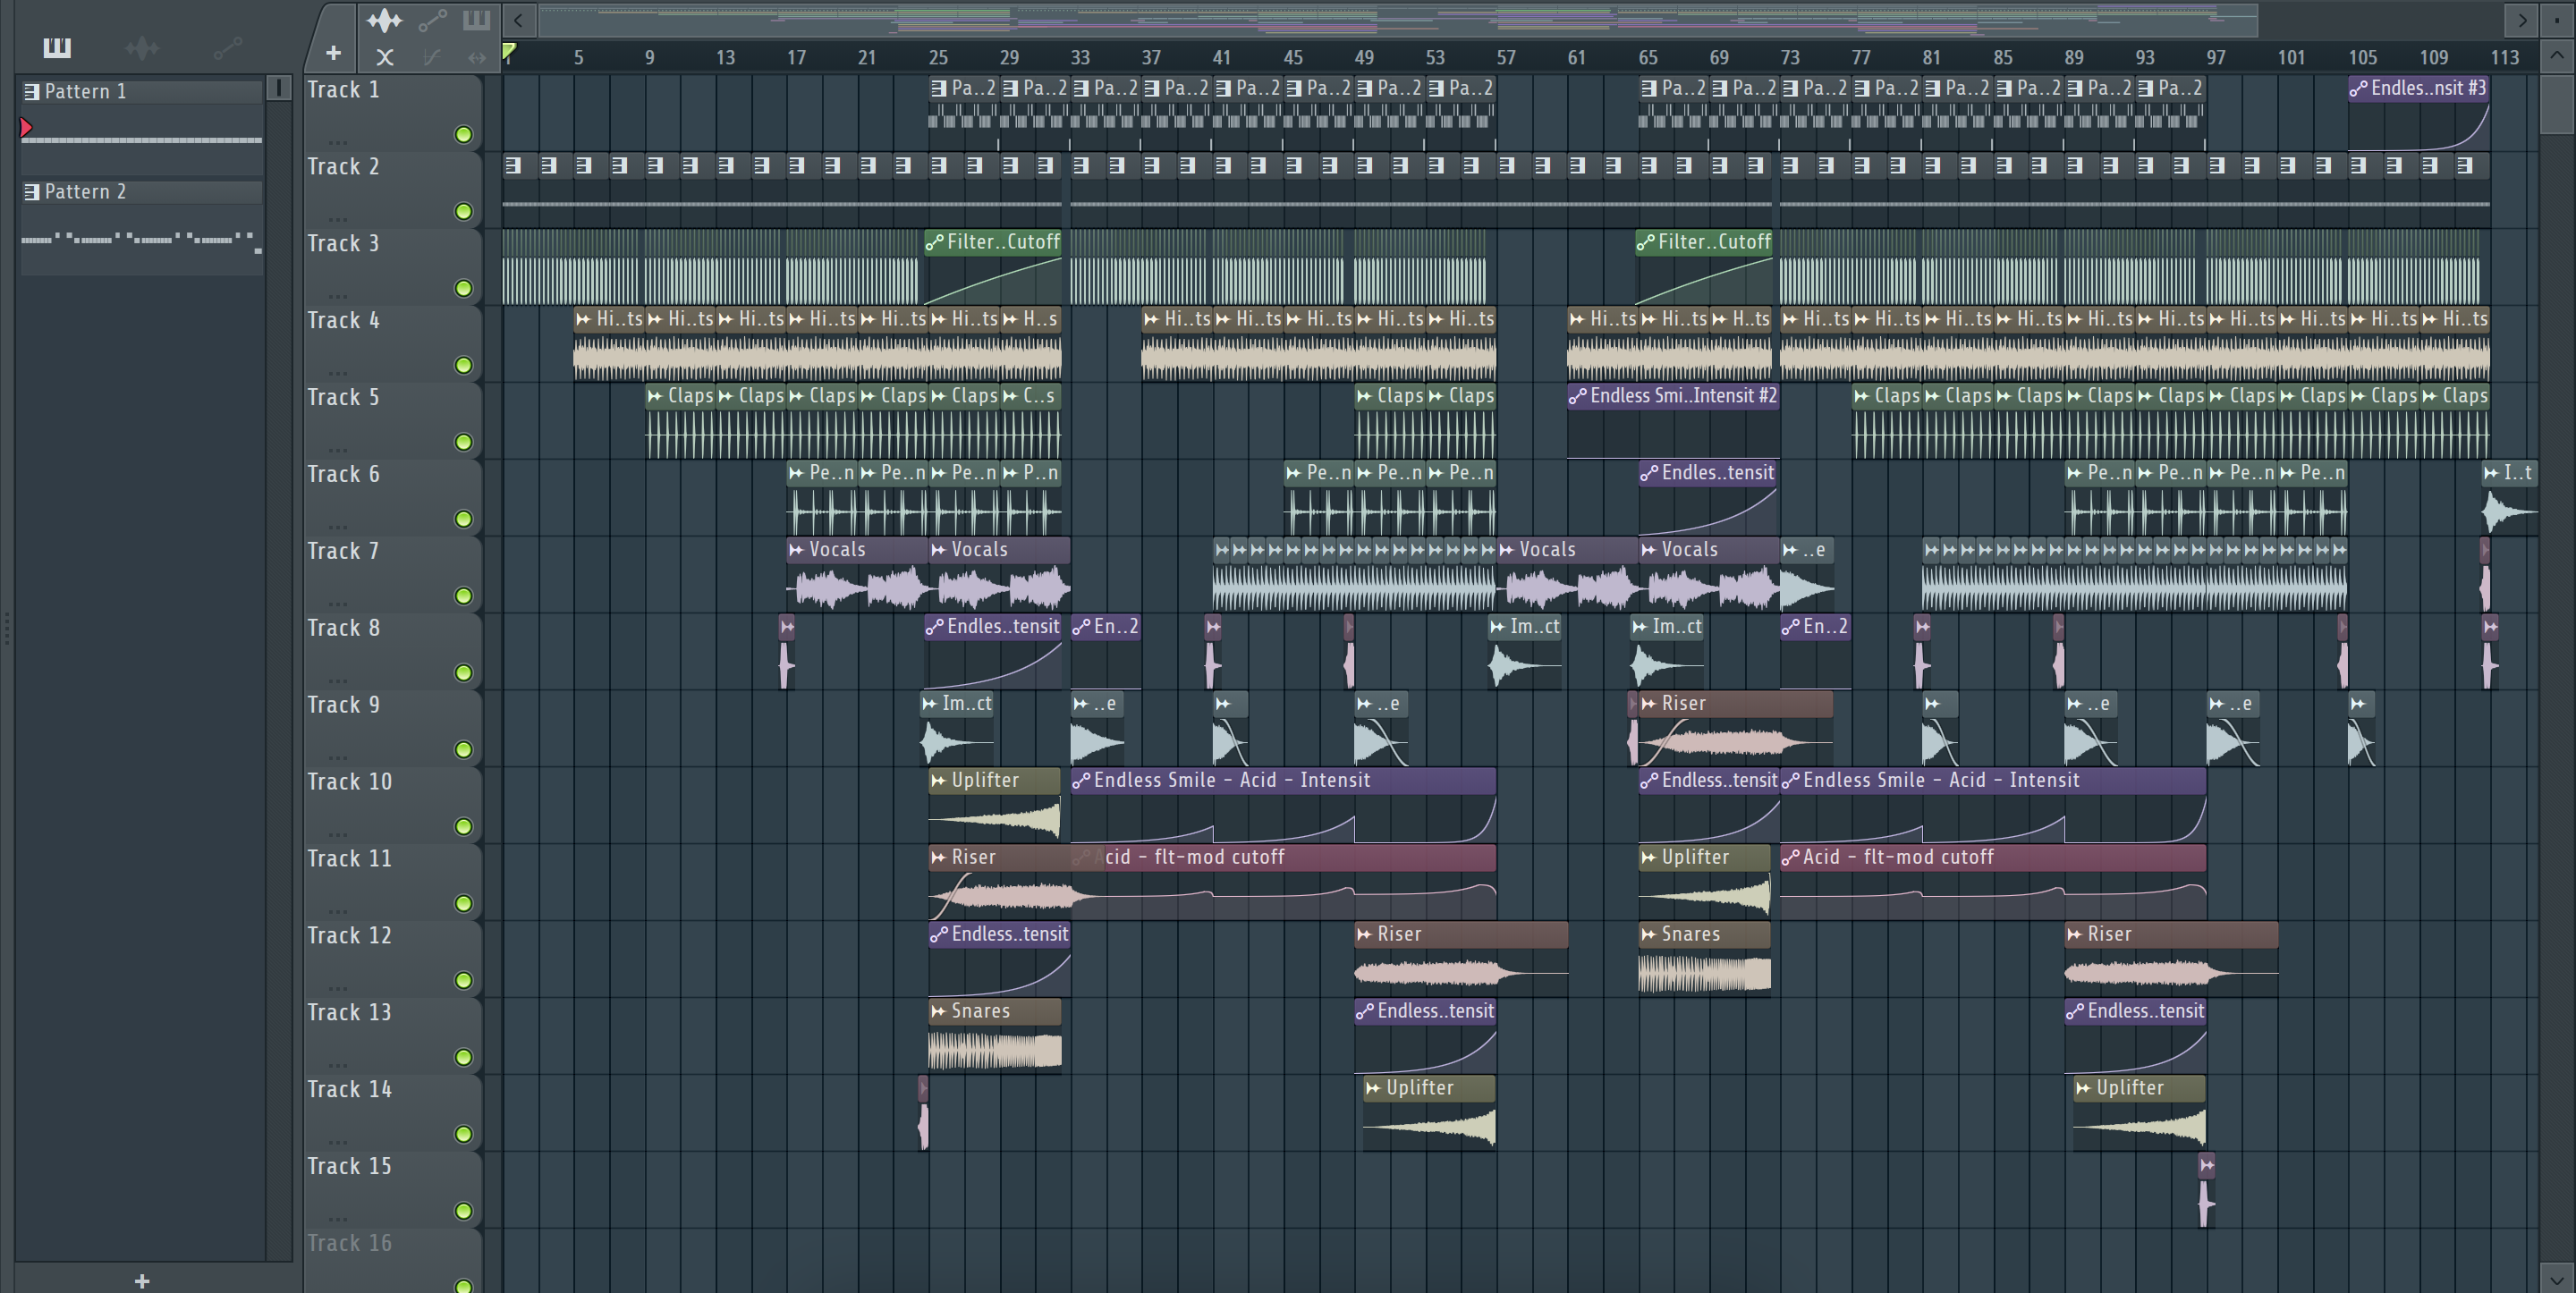Open menu icon of first Filter..Cutoff clip
The height and width of the screenshot is (1293, 2576).
934,242
